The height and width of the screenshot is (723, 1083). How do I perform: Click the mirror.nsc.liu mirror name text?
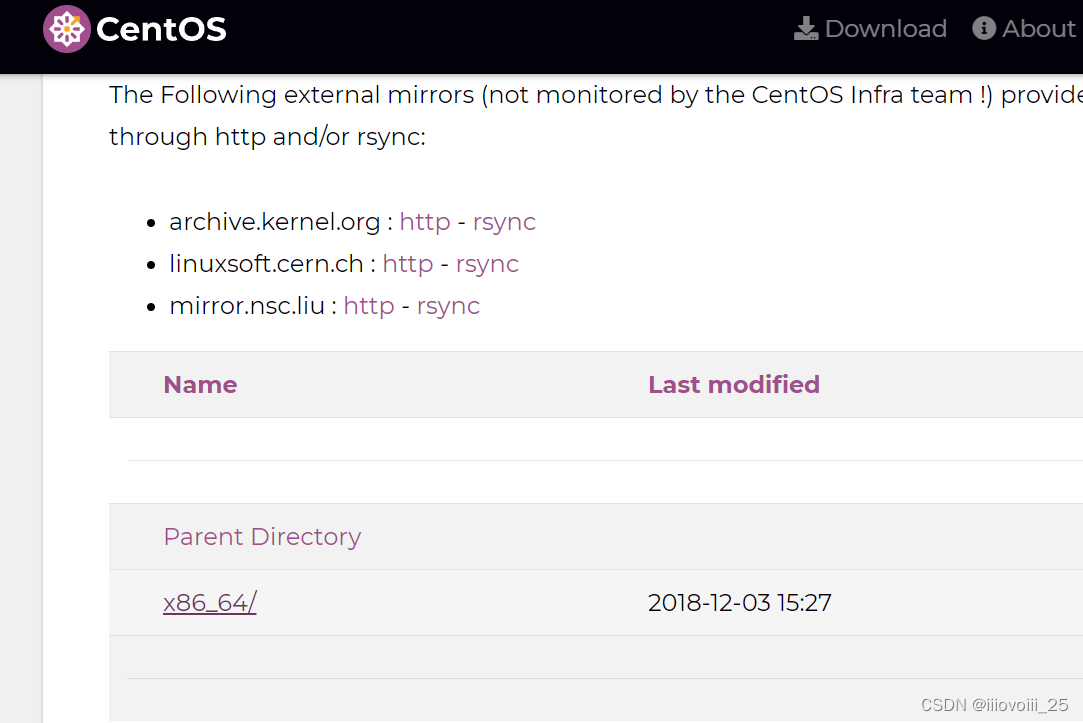coord(247,306)
